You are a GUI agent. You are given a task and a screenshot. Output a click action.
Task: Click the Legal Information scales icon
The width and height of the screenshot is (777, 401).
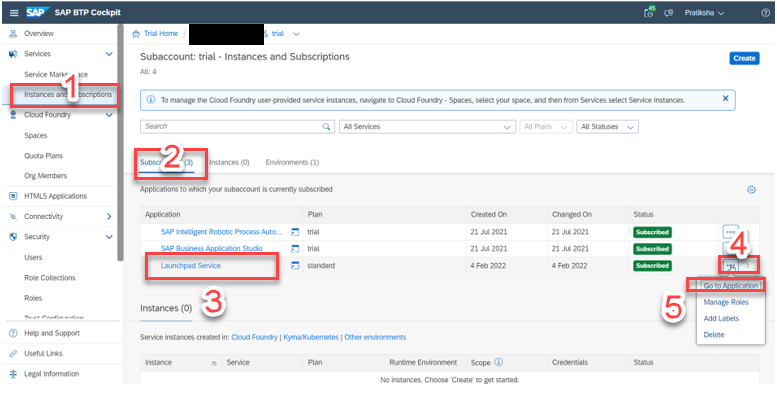(14, 374)
